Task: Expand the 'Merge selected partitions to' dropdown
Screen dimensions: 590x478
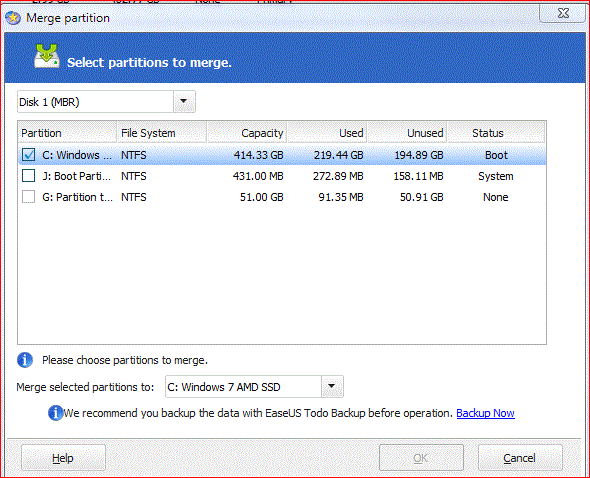Action: click(332, 387)
